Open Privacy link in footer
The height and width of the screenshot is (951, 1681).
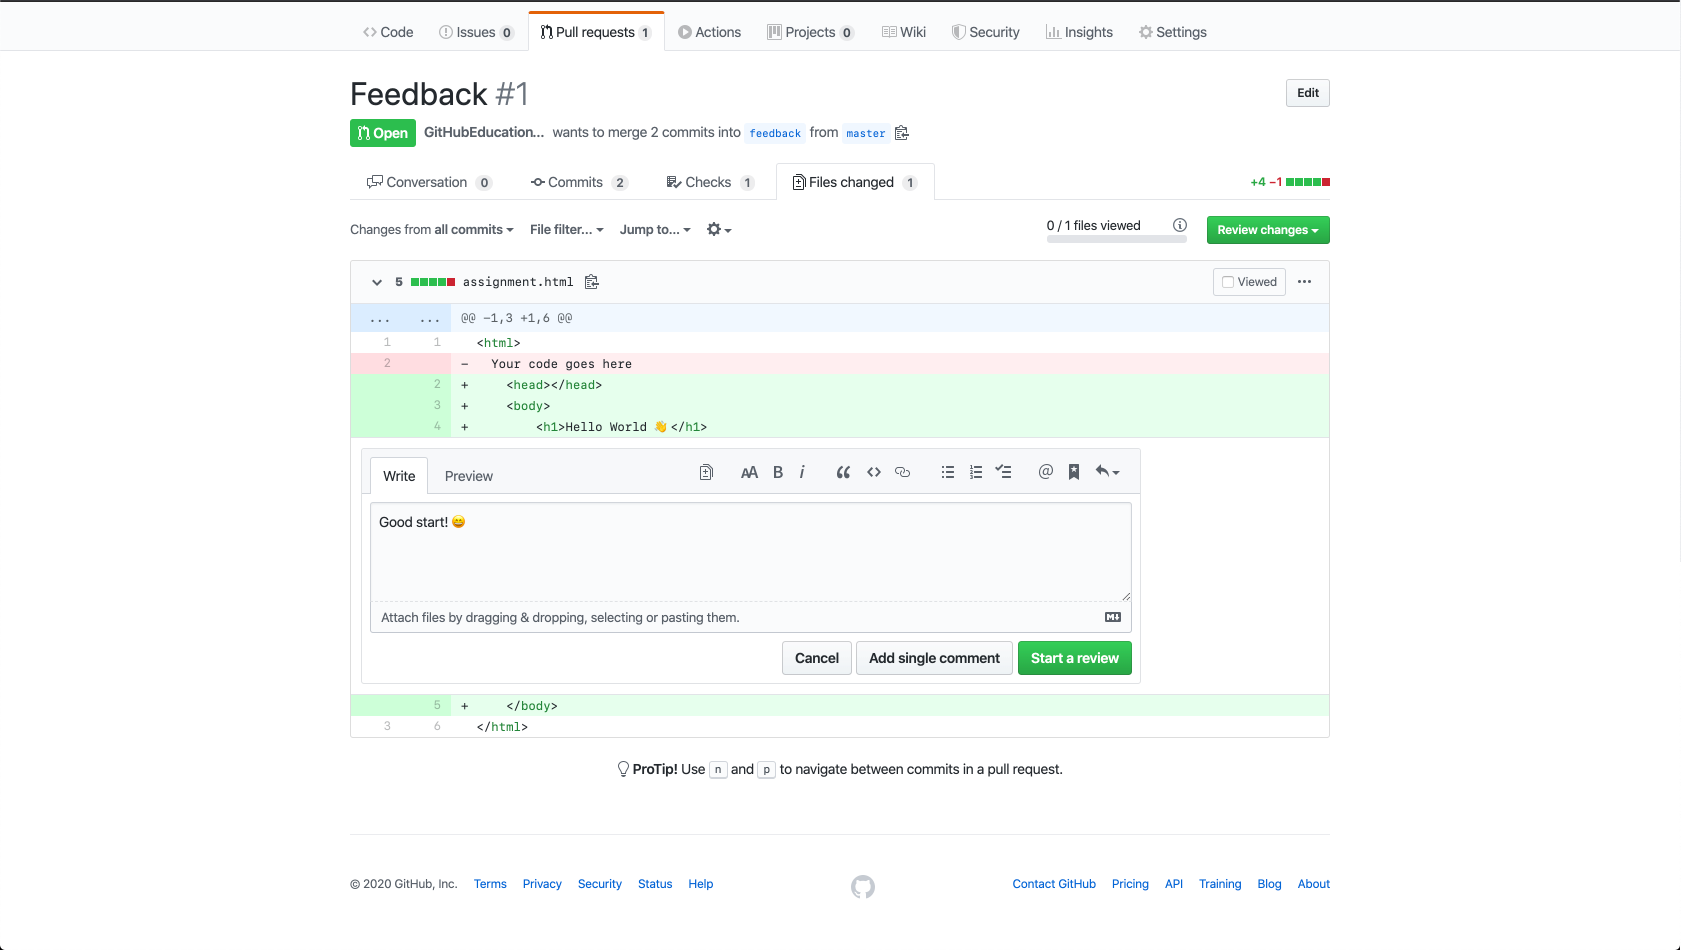coord(542,884)
